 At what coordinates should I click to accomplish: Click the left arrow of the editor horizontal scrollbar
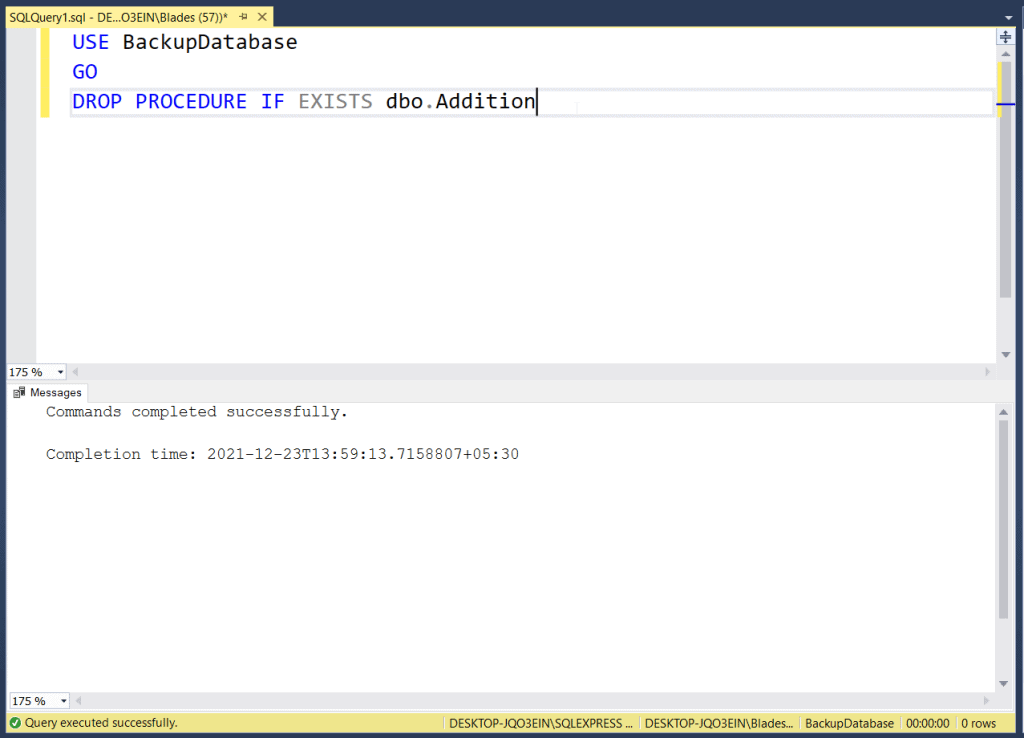click(x=74, y=371)
